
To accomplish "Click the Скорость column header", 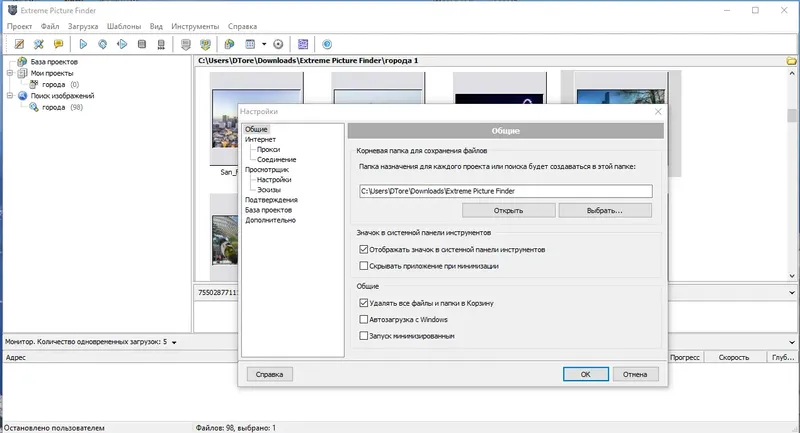I will click(735, 358).
